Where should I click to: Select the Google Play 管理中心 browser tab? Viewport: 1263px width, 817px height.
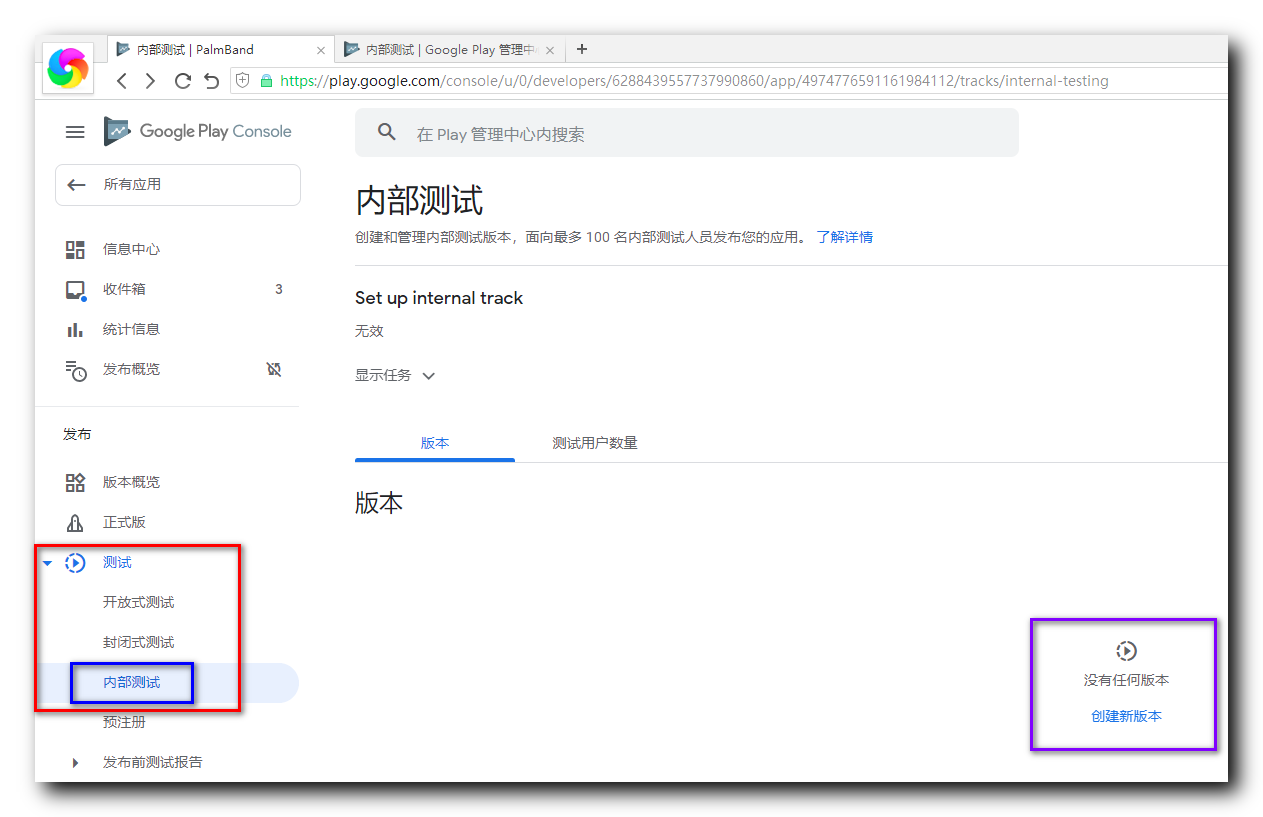[450, 49]
